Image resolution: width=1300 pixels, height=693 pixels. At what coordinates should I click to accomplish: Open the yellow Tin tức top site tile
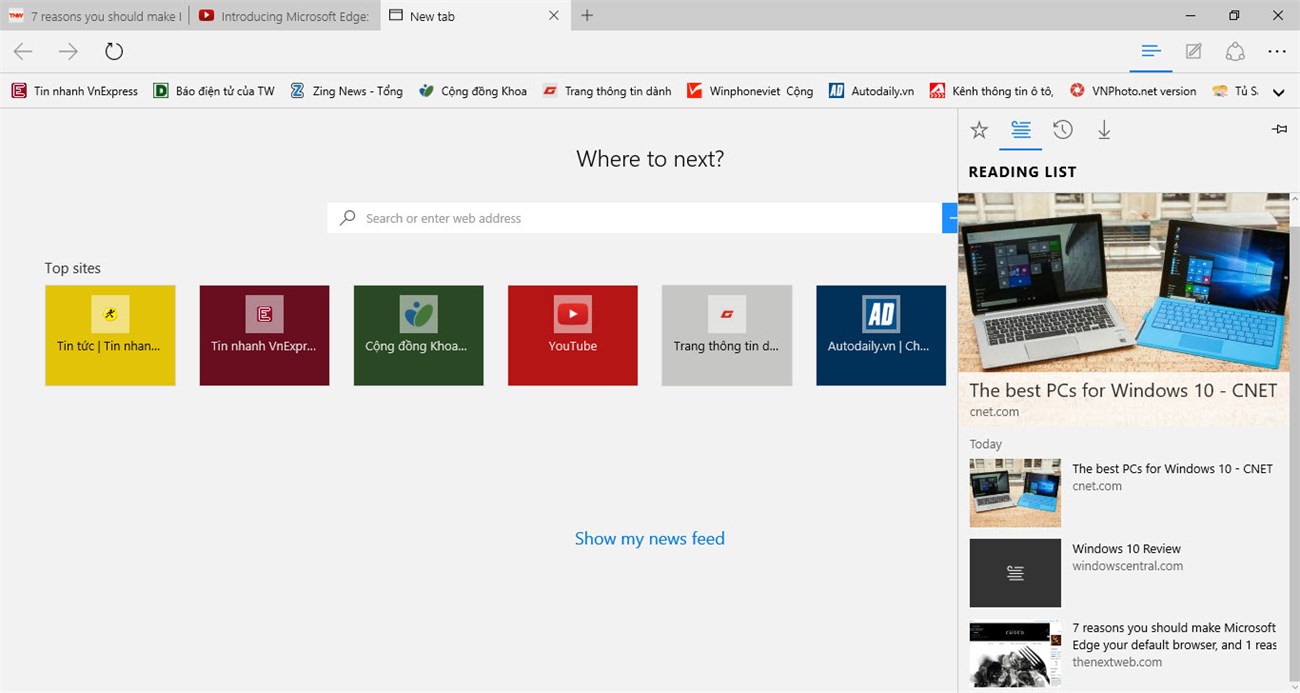110,335
